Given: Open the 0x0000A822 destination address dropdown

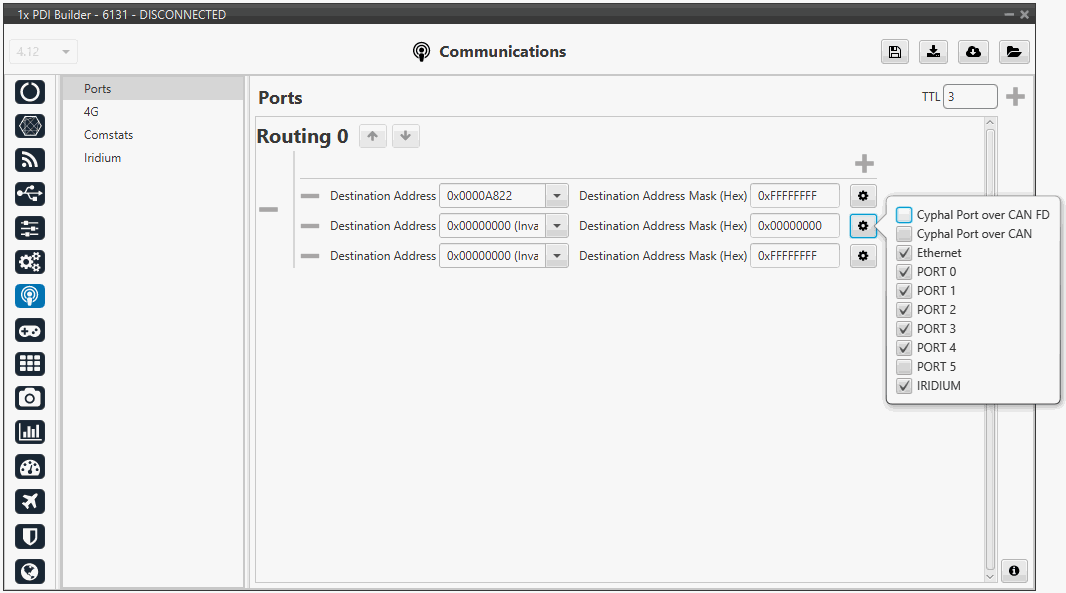Looking at the screenshot, I should [557, 196].
